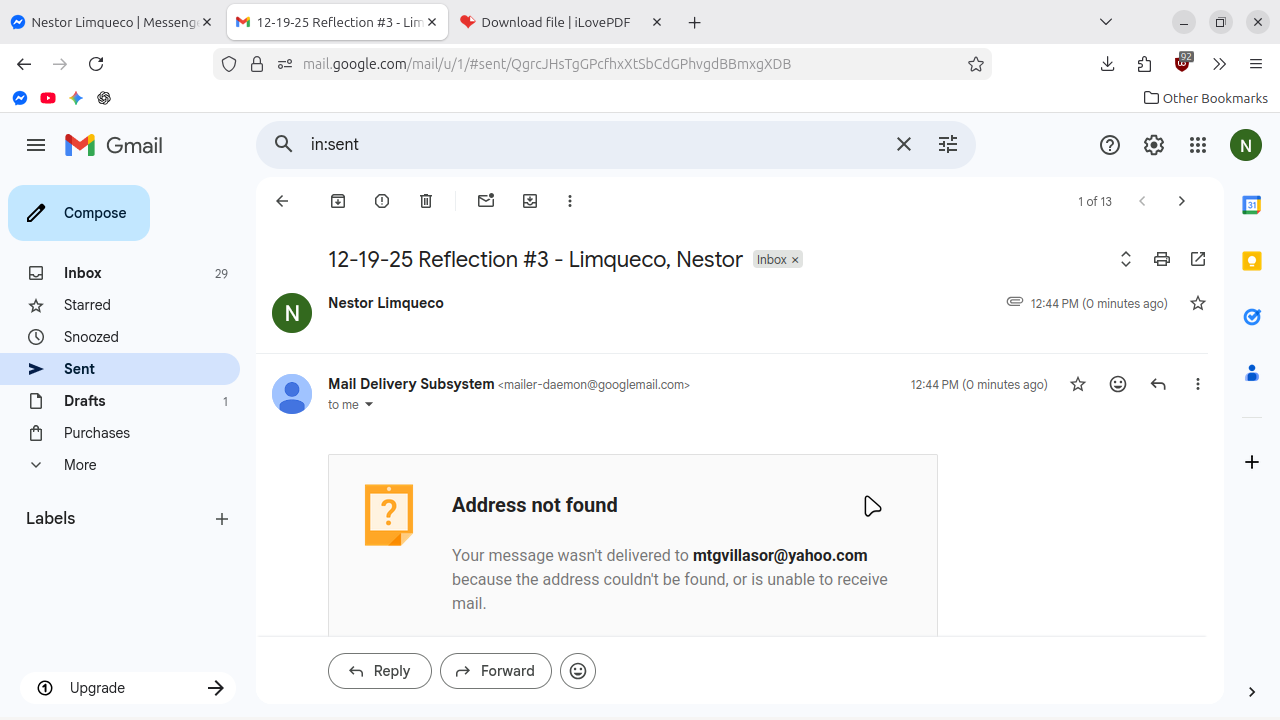Expand recipient details next to 'to me'
Image resolution: width=1280 pixels, height=720 pixels.
[369, 405]
